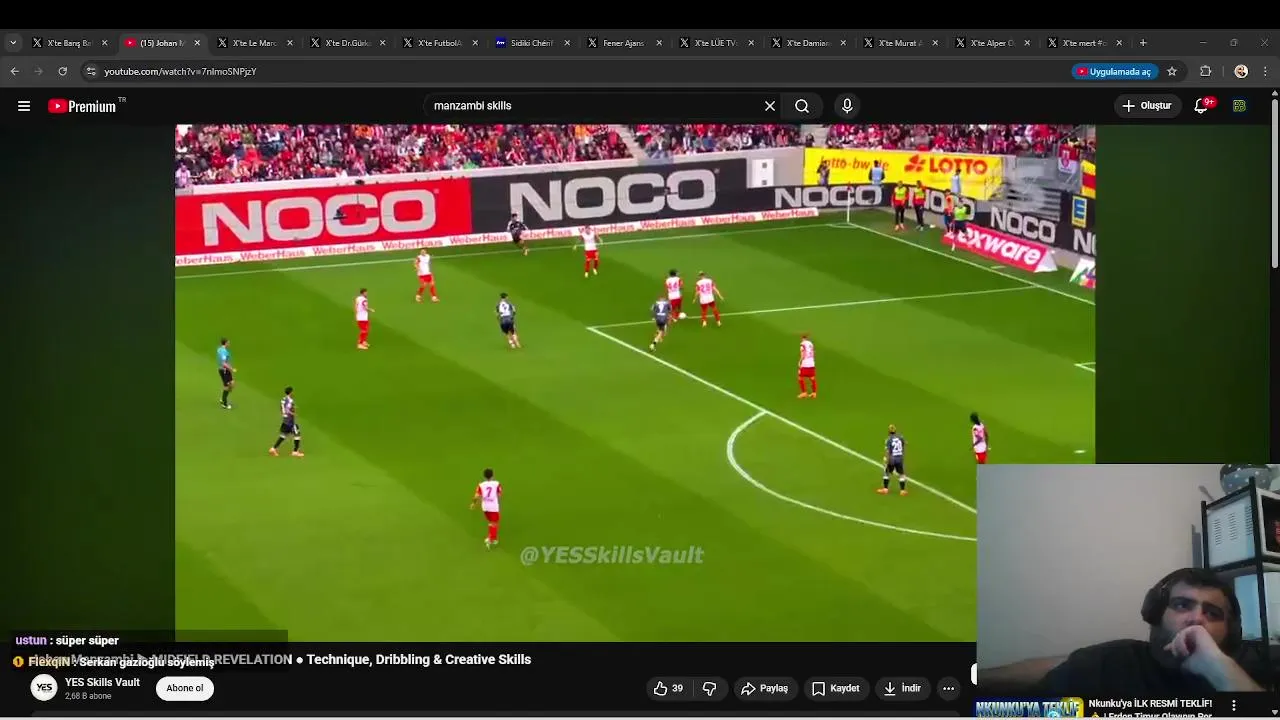Screen dimensions: 1280x720
Task: Open YES Skills Vault channel name link
Action: tap(102, 682)
